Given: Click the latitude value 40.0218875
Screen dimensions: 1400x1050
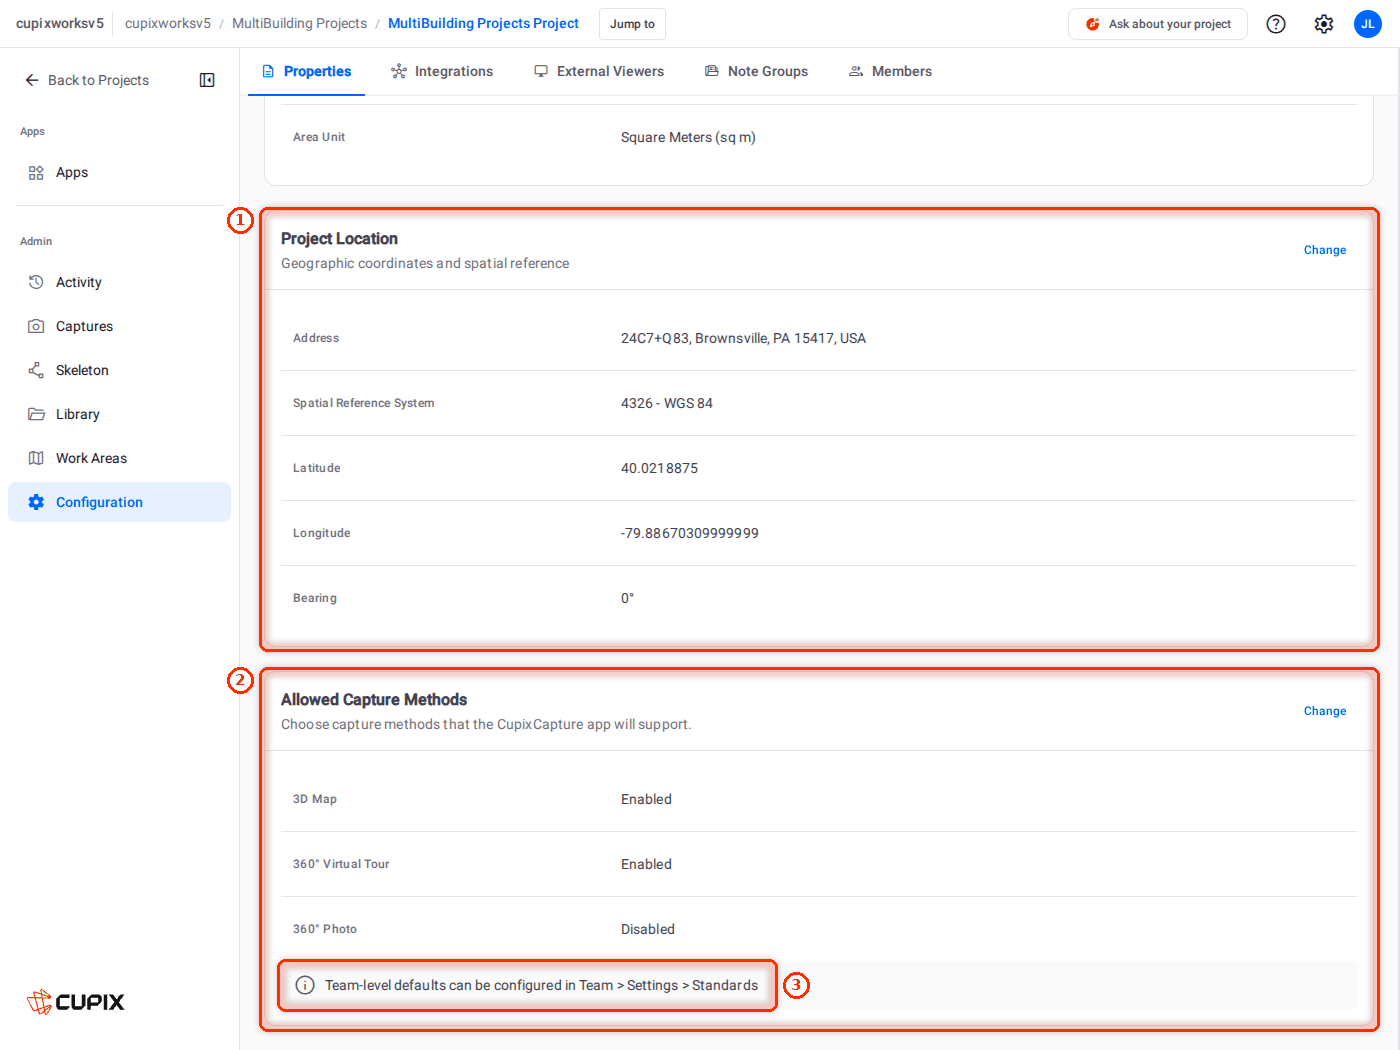Looking at the screenshot, I should (659, 468).
